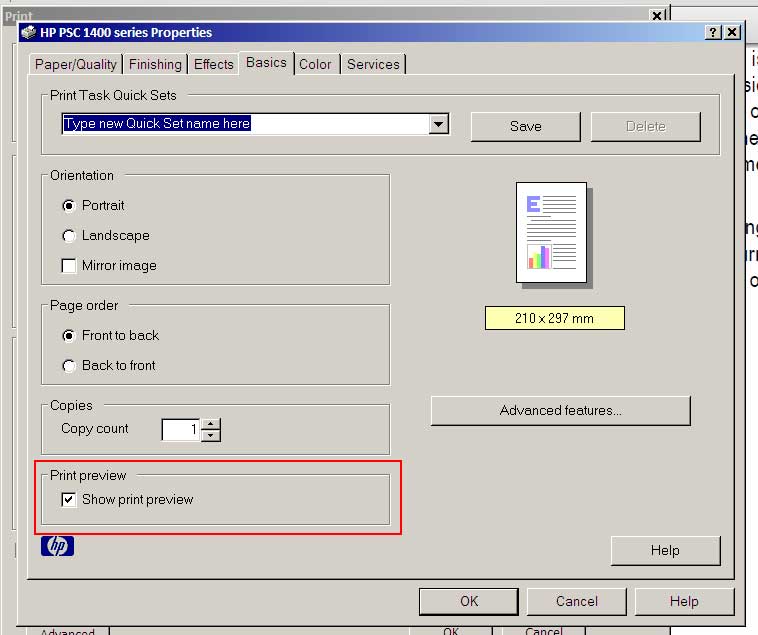Decrease copy count with down arrow
This screenshot has height=635, width=758.
tap(210, 435)
